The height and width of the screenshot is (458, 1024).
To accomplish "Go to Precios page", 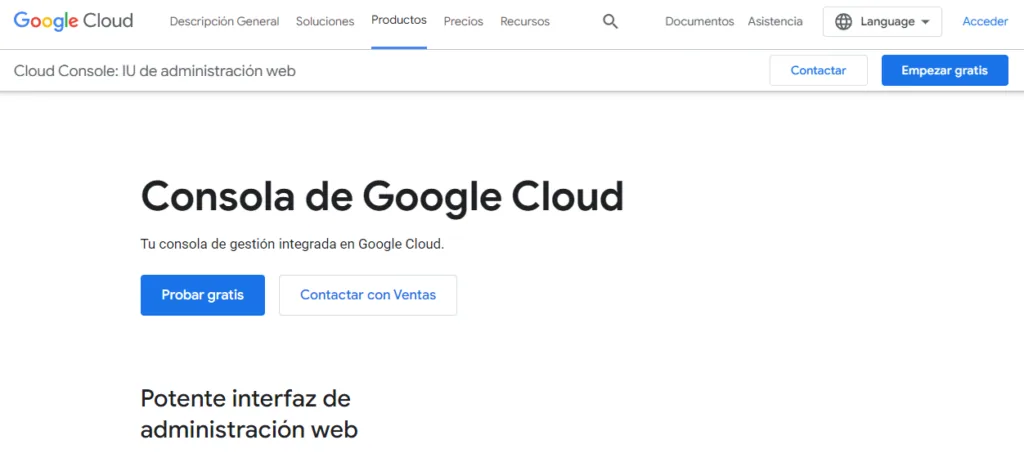I will [x=463, y=22].
